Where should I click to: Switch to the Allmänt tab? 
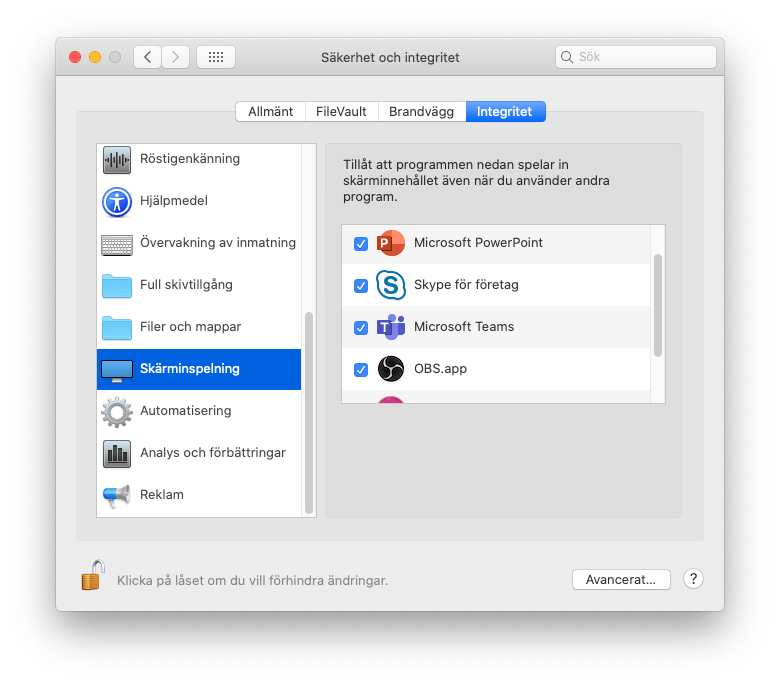pos(270,111)
